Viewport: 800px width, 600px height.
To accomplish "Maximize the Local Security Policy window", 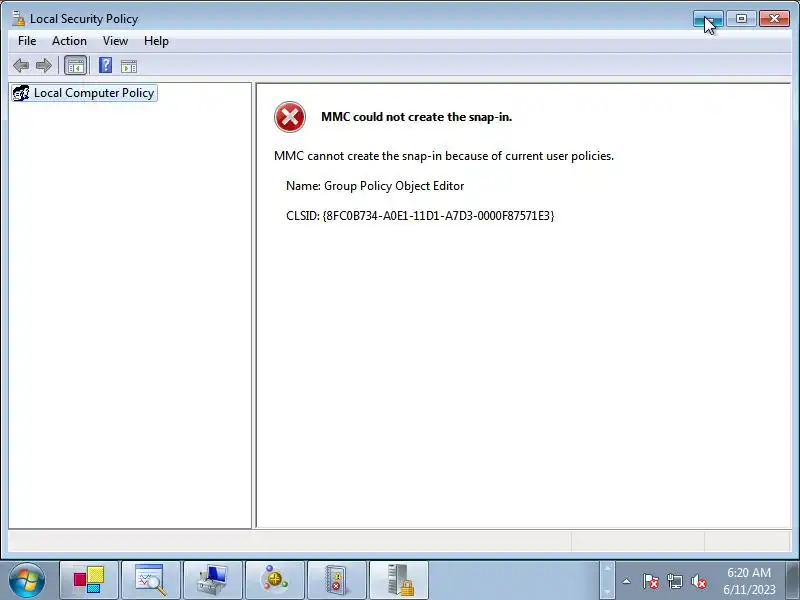I will [x=741, y=19].
